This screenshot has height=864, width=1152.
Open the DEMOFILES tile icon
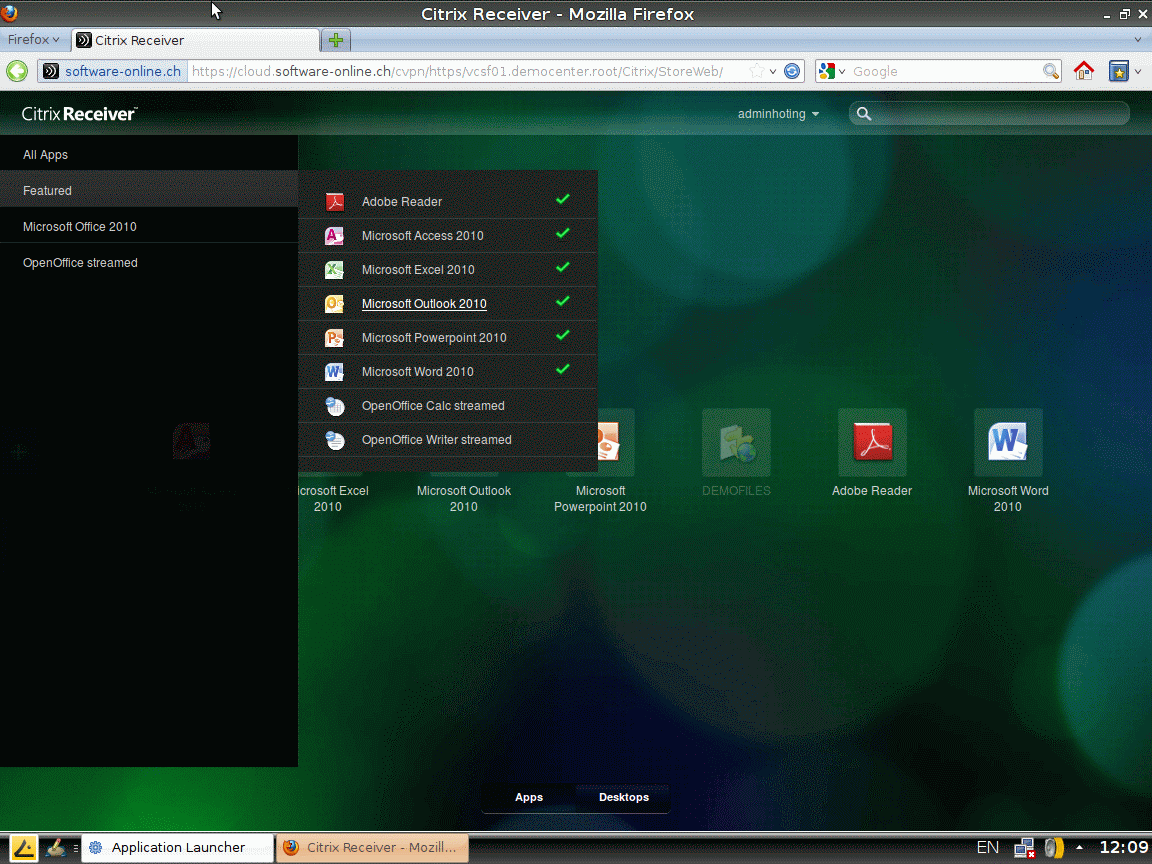point(736,442)
